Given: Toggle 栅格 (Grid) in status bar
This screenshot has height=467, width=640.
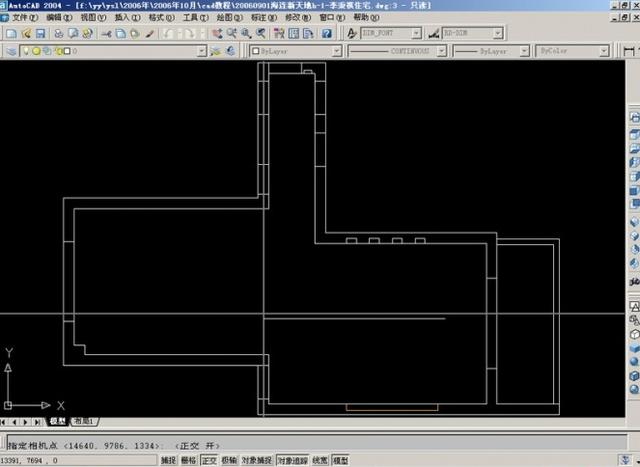Looking at the screenshot, I should coord(188,460).
